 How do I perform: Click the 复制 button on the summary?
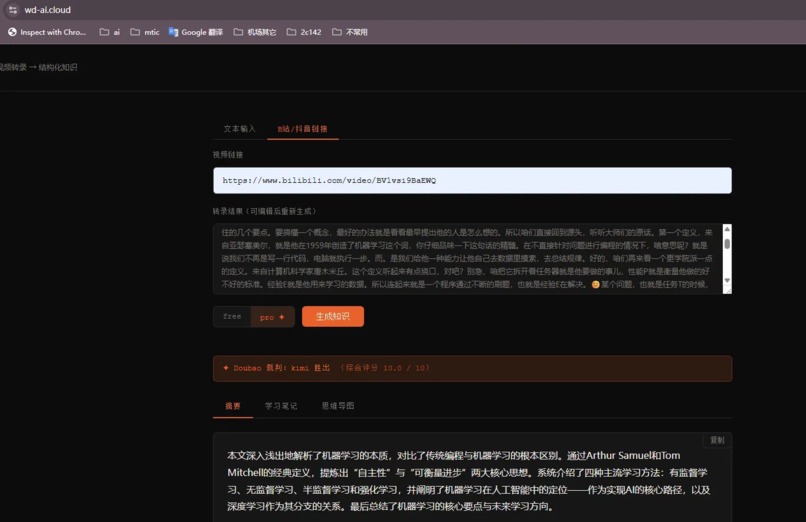click(x=717, y=440)
